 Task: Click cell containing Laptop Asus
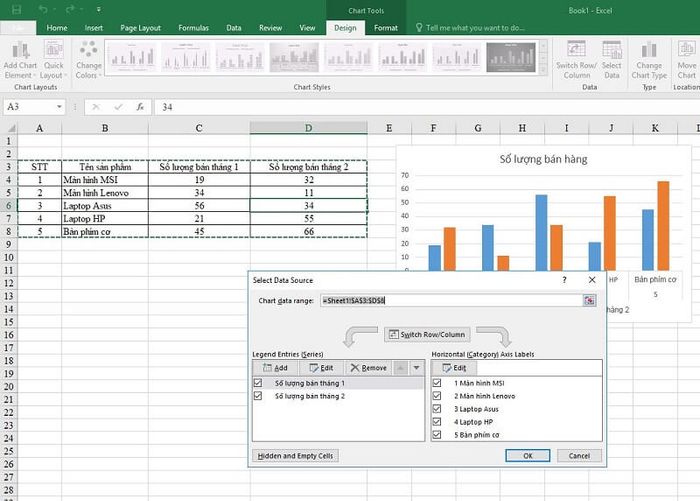(105, 206)
